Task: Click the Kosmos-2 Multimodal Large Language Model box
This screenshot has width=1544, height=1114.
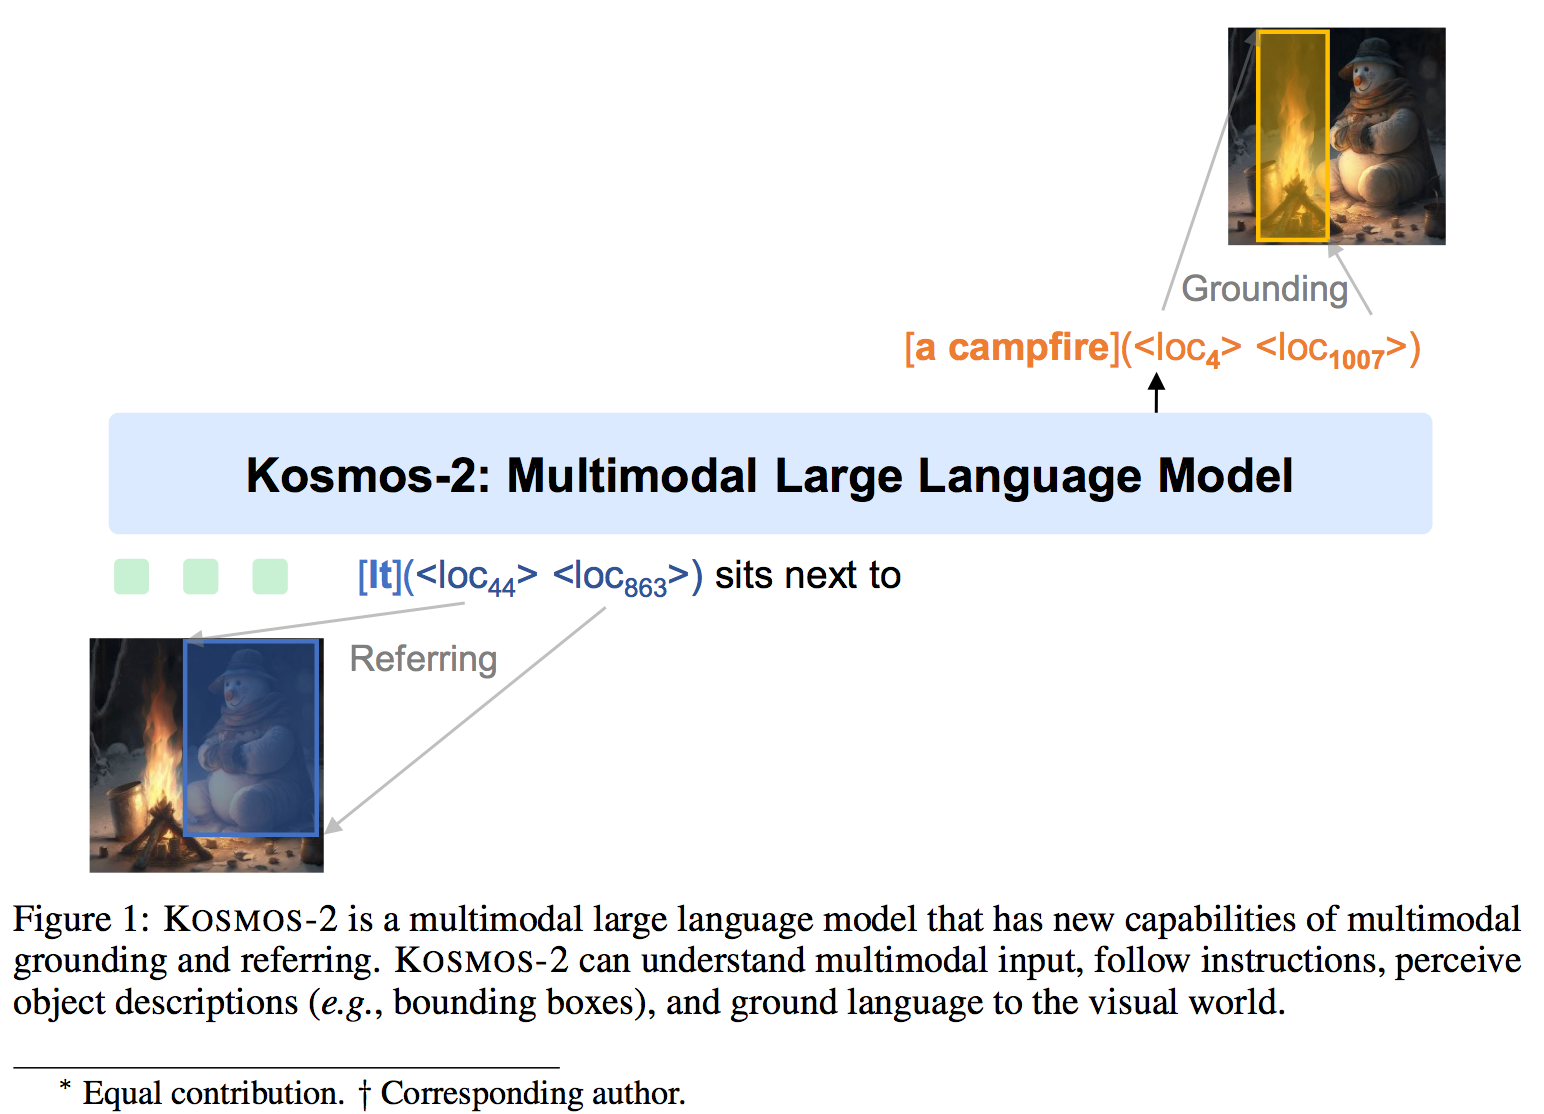Action: [x=770, y=474]
